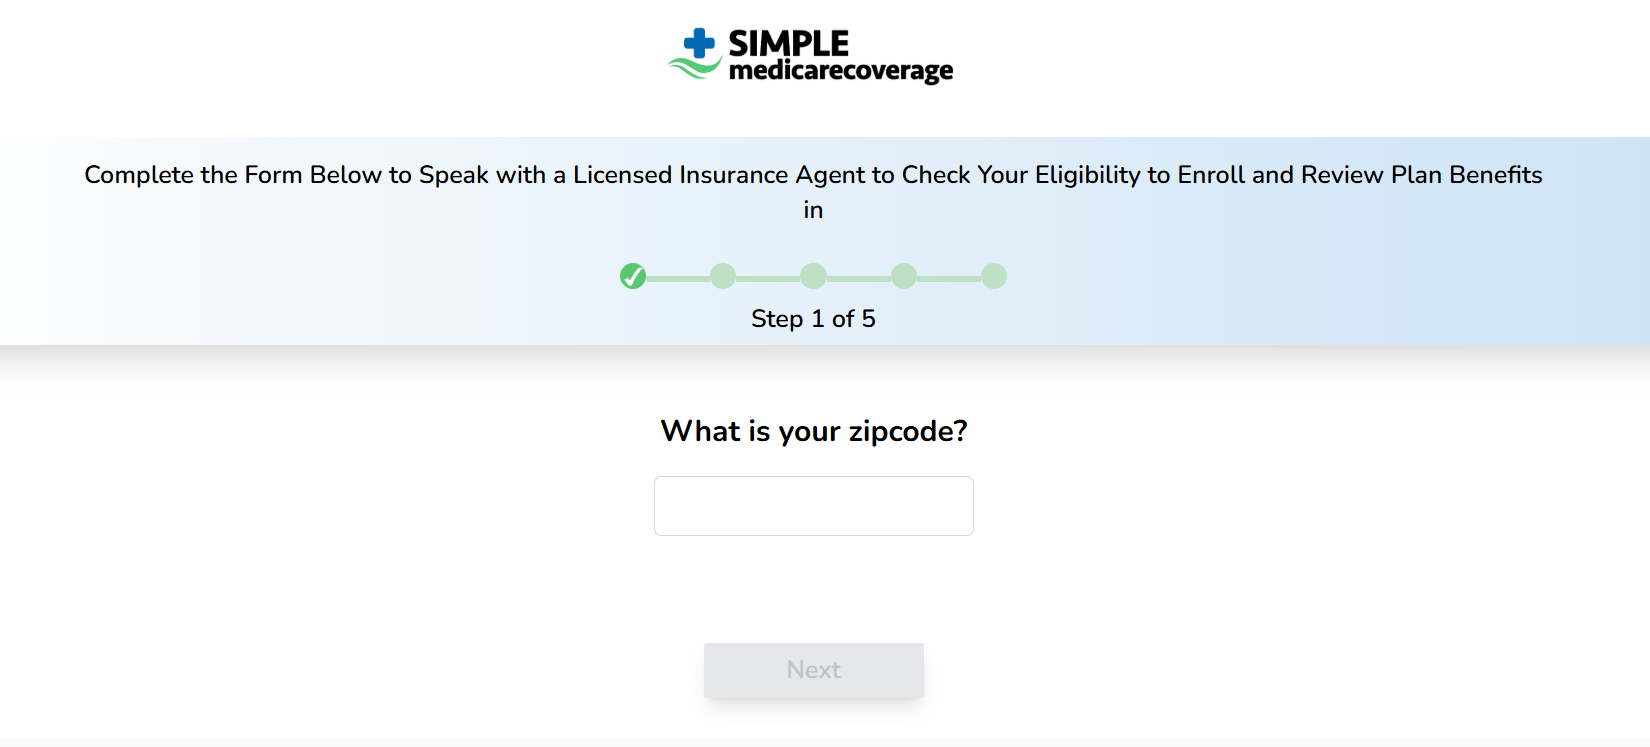Click the progress line between steps one and two
The image size is (1650, 747).
tap(678, 278)
